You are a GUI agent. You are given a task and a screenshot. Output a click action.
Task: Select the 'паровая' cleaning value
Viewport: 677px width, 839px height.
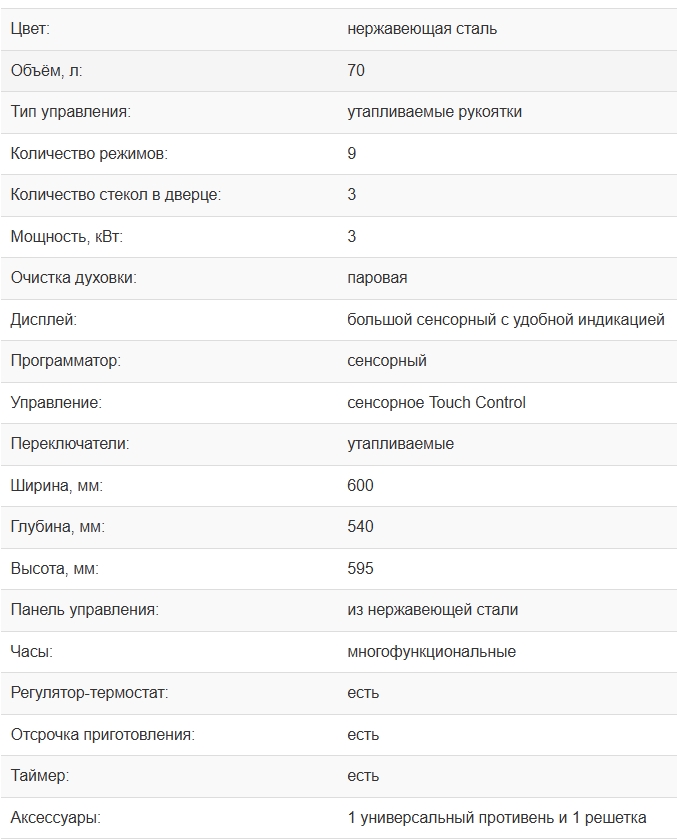tap(377, 278)
